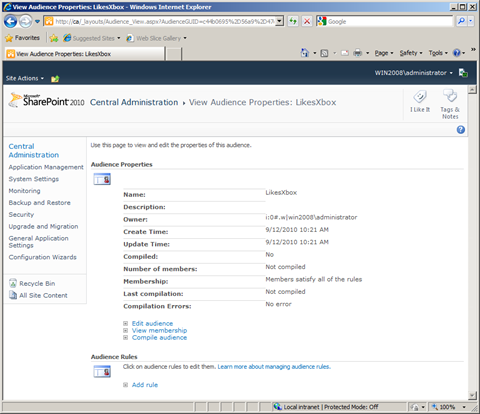Open Backup and Restore
The width and height of the screenshot is (480, 414).
click(40, 203)
